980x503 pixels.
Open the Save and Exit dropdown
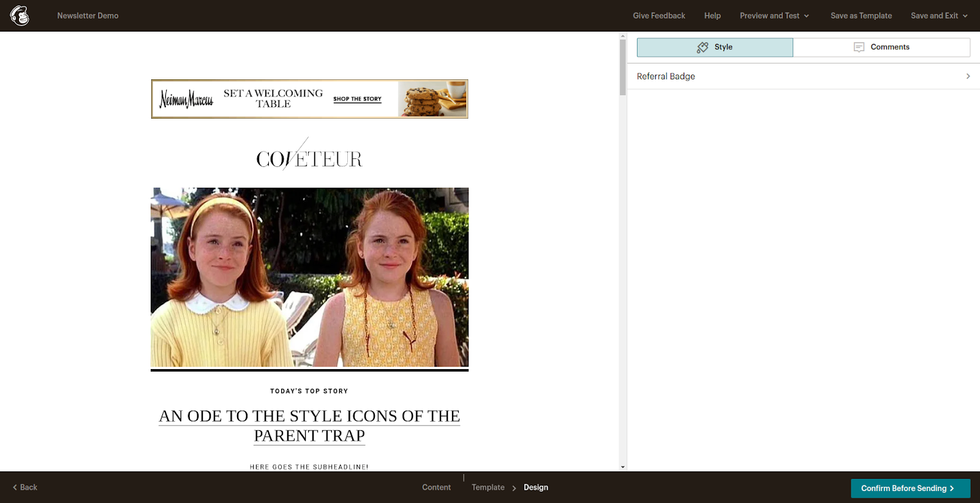940,16
